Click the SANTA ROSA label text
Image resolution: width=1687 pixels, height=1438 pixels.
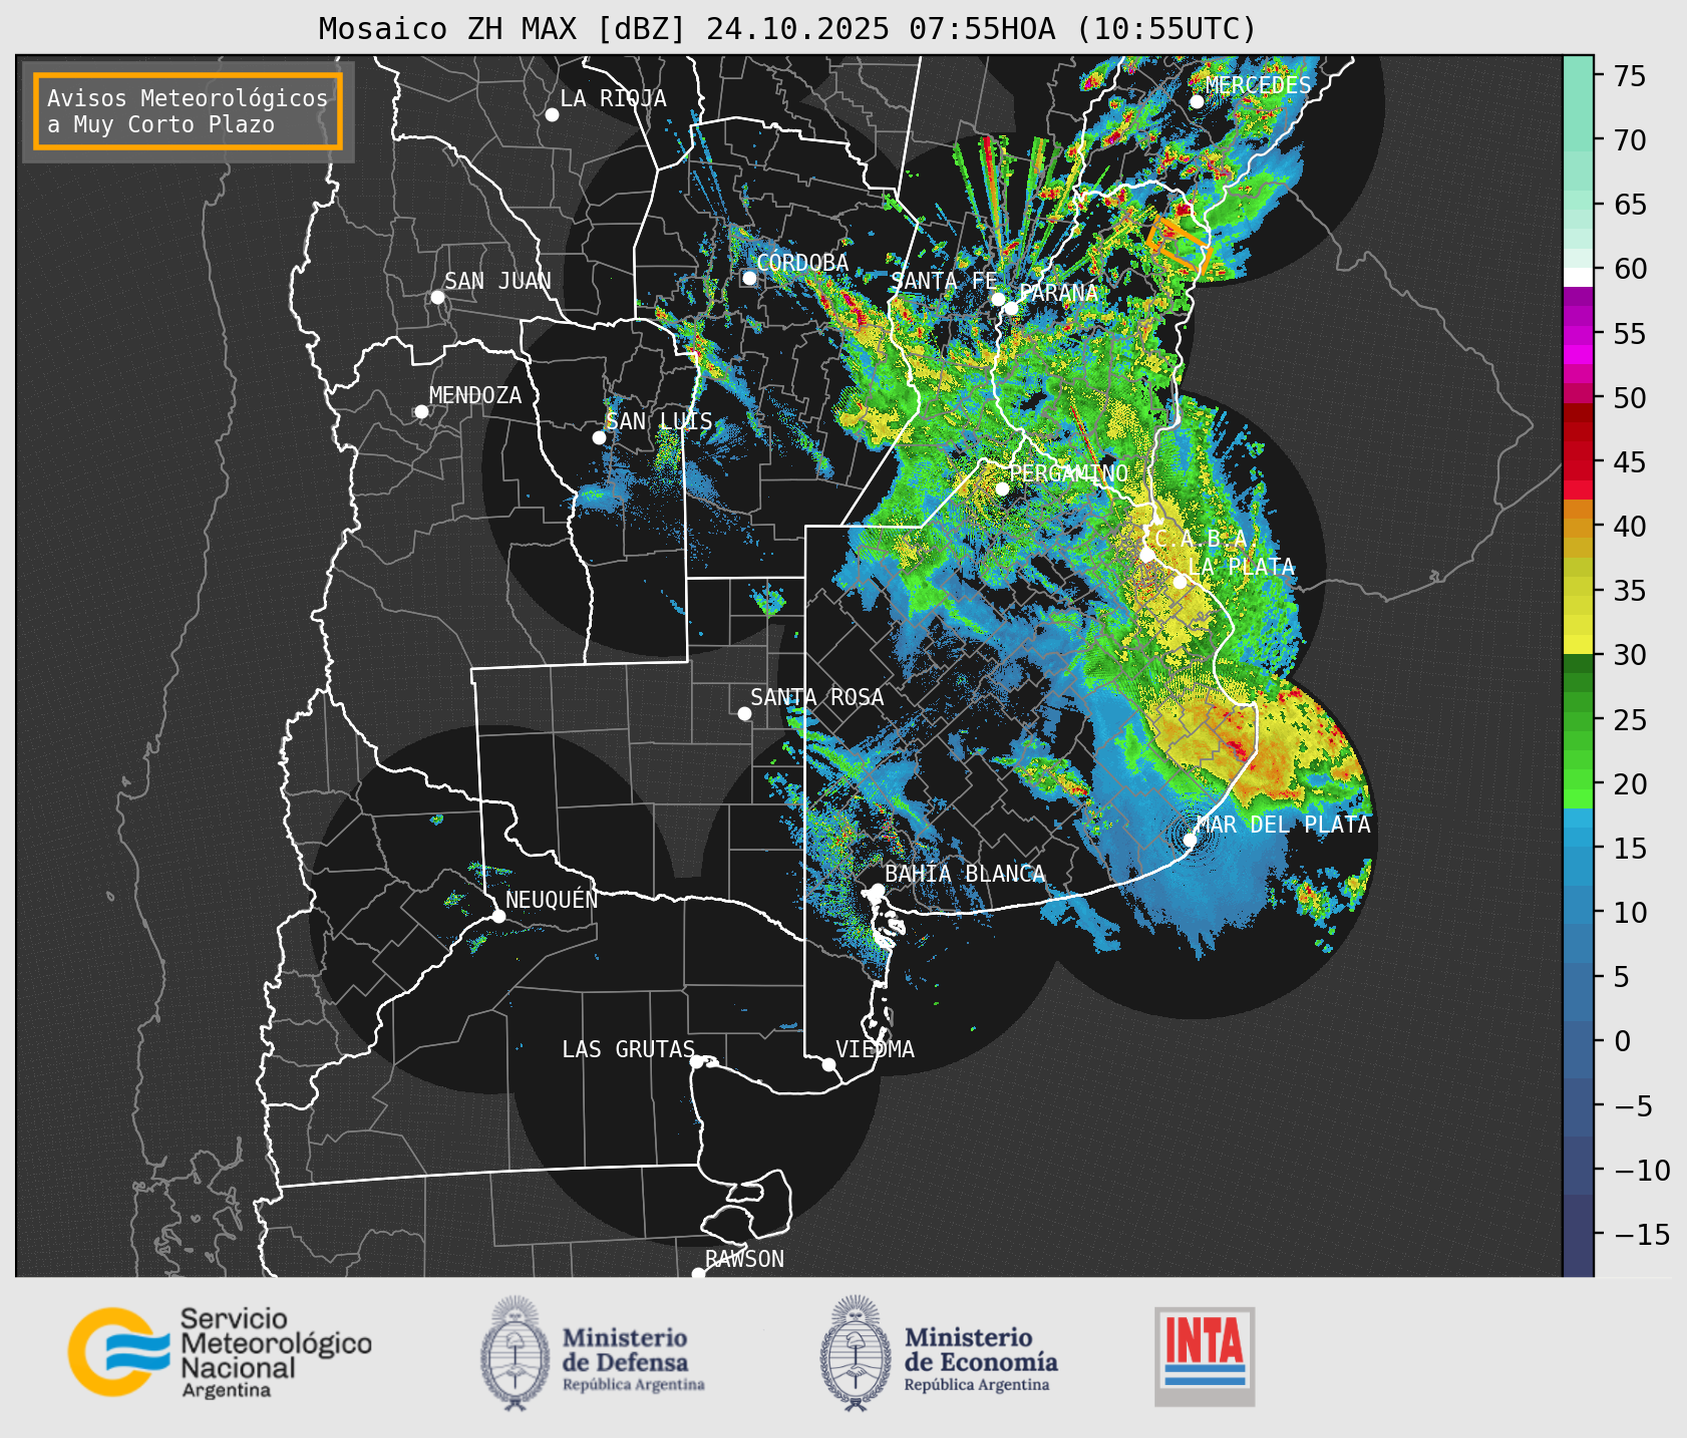[x=817, y=697]
